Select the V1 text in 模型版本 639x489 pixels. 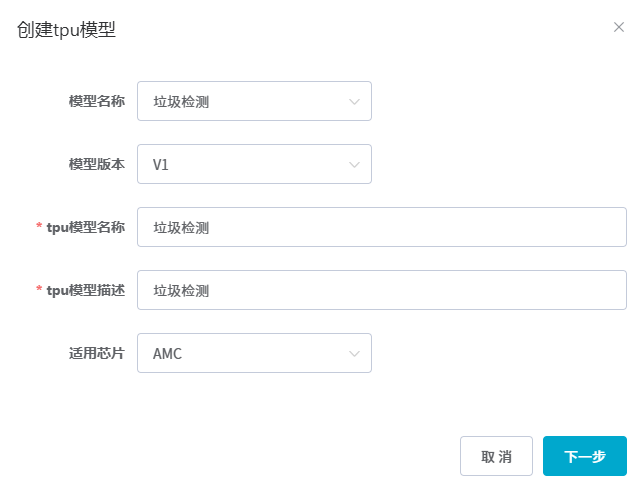coord(161,164)
